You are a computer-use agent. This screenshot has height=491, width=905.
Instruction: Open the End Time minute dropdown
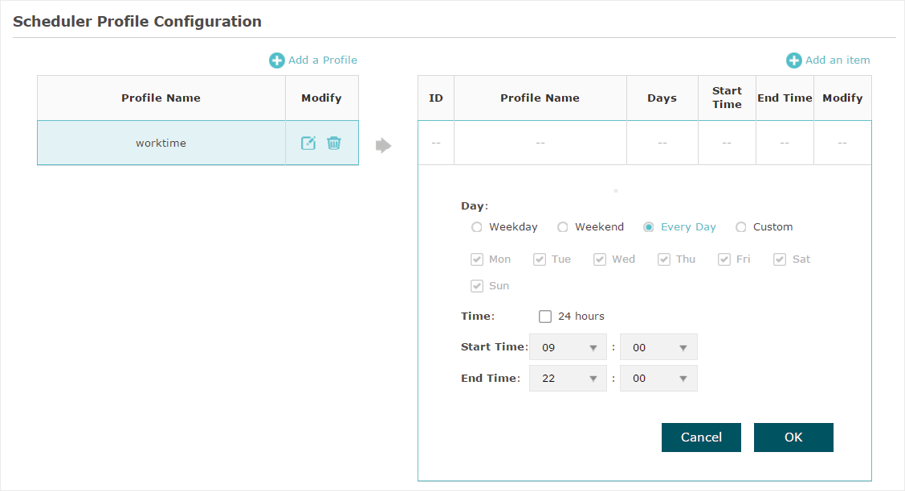click(659, 378)
